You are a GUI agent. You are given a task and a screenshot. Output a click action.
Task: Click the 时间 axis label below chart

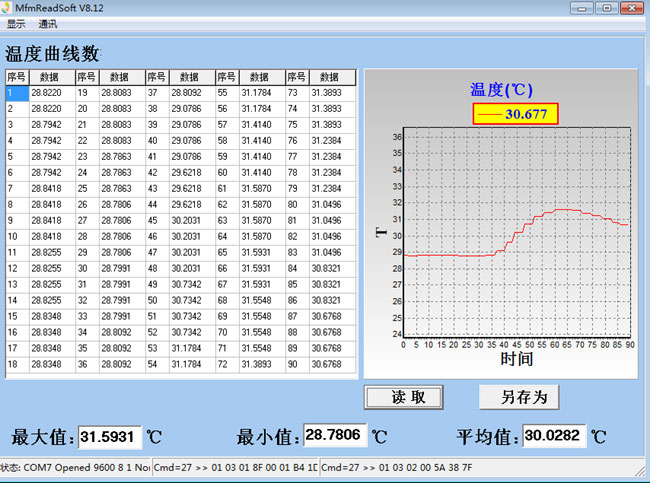[517, 359]
